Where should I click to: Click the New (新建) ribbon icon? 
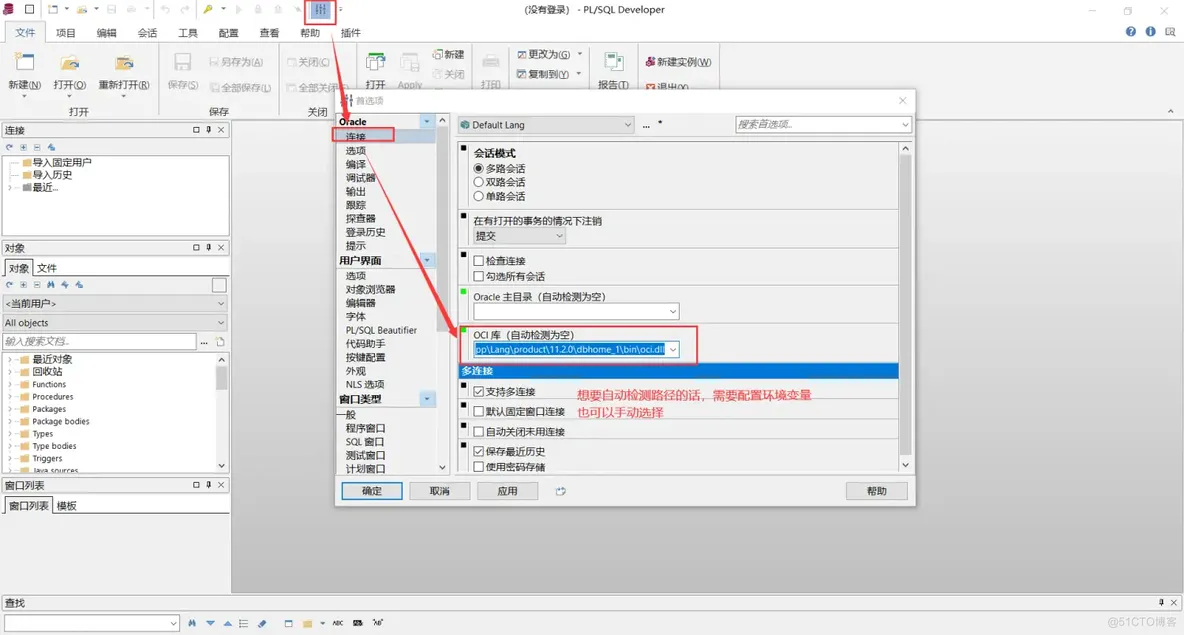pos(24,63)
